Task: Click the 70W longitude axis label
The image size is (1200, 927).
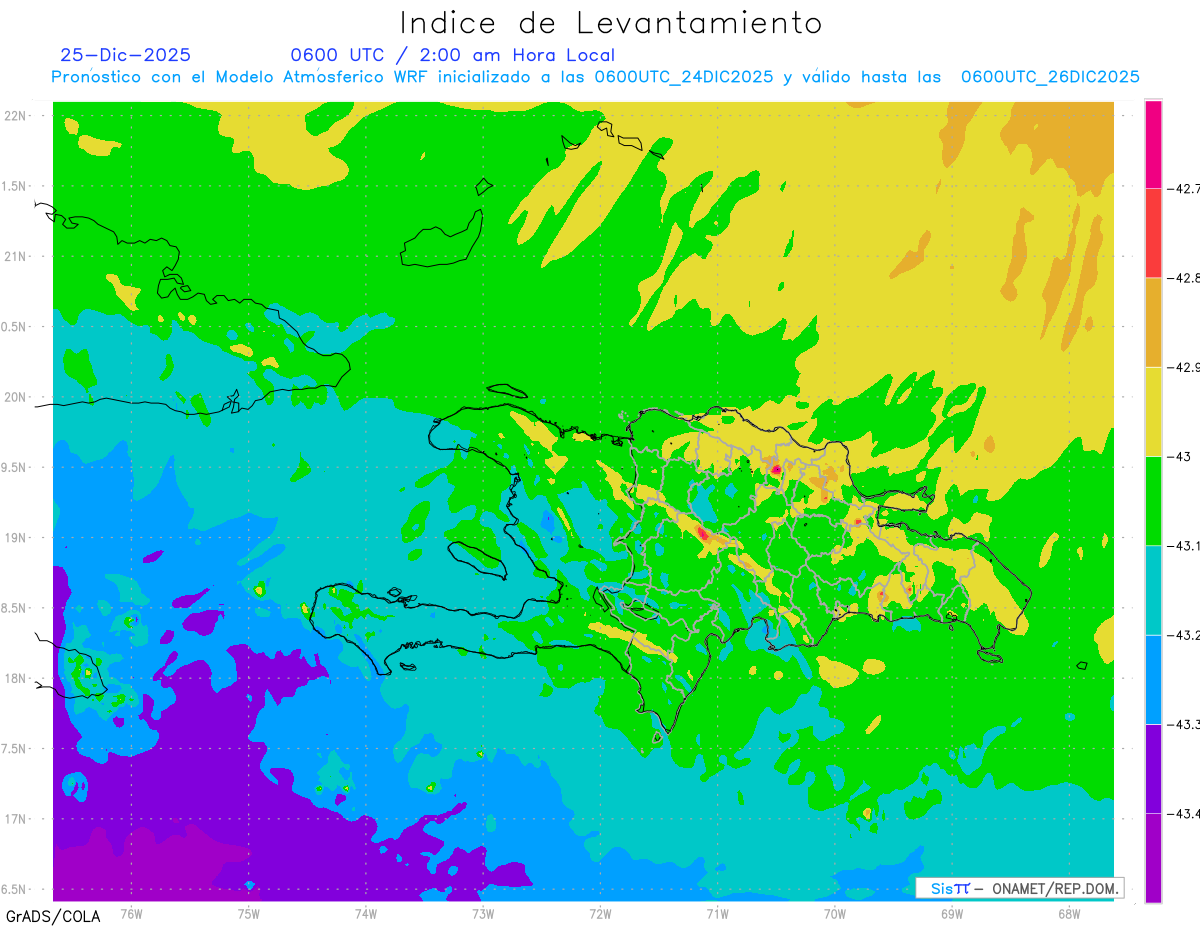Action: pos(834,912)
